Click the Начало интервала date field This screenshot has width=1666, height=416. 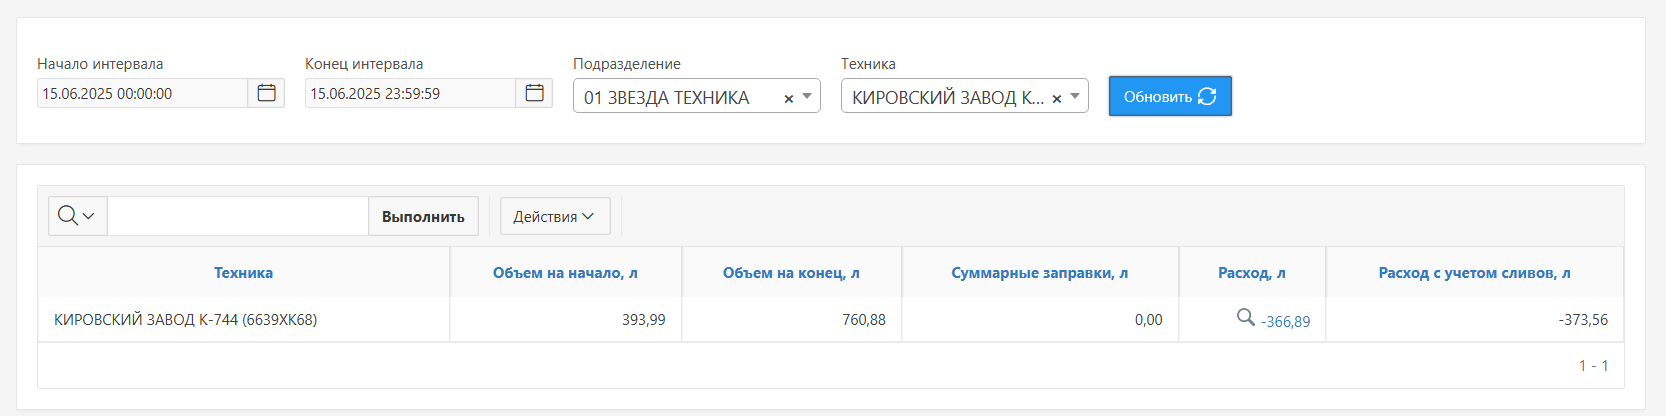(142, 93)
